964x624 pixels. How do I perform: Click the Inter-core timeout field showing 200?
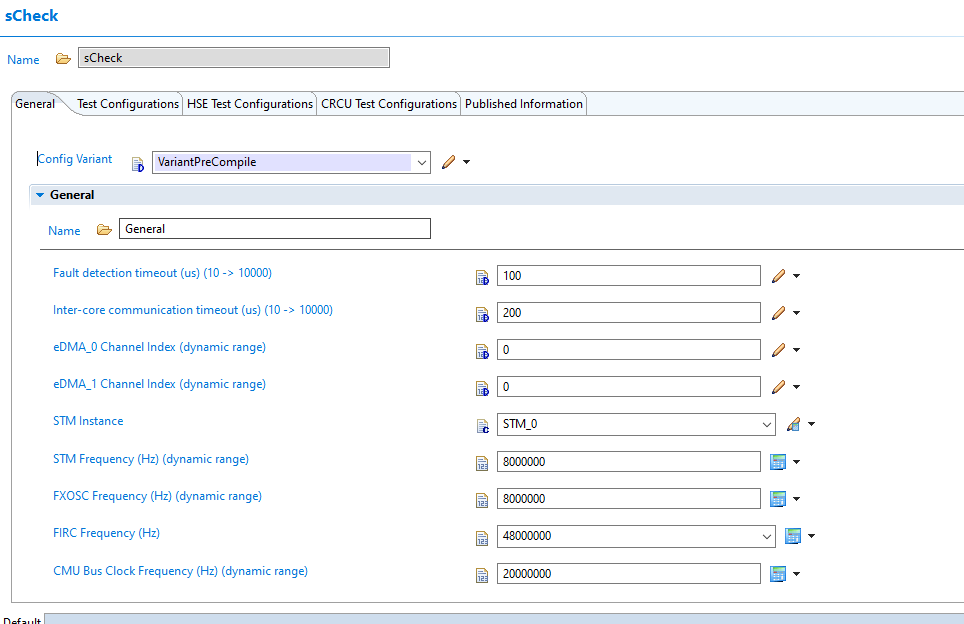(628, 312)
